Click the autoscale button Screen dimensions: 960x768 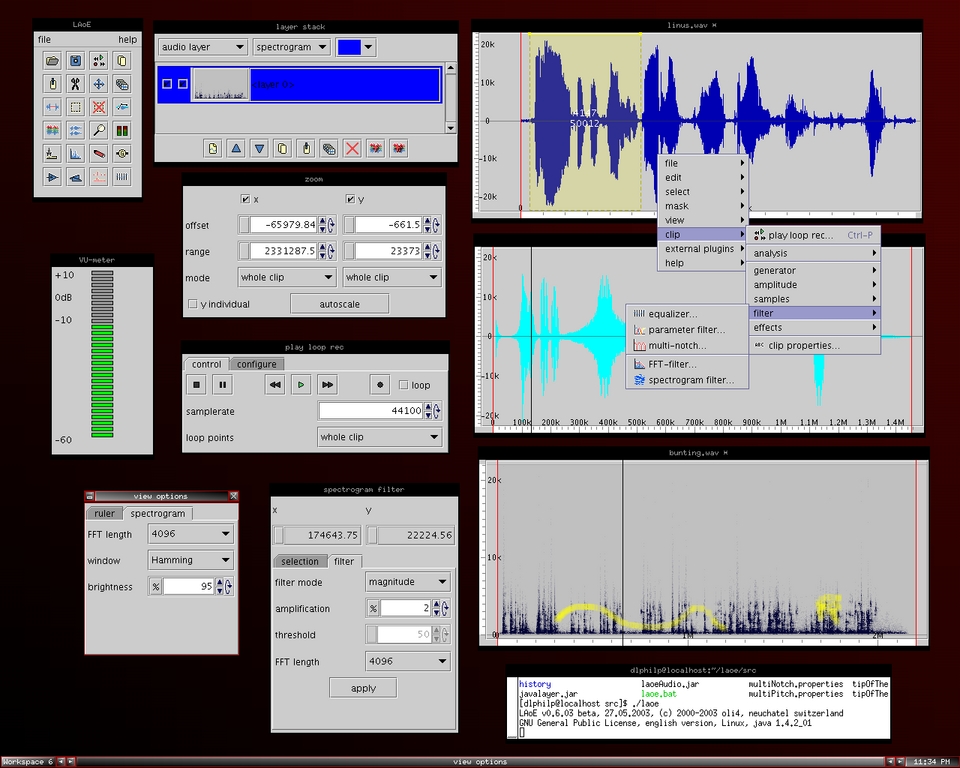[x=339, y=304]
